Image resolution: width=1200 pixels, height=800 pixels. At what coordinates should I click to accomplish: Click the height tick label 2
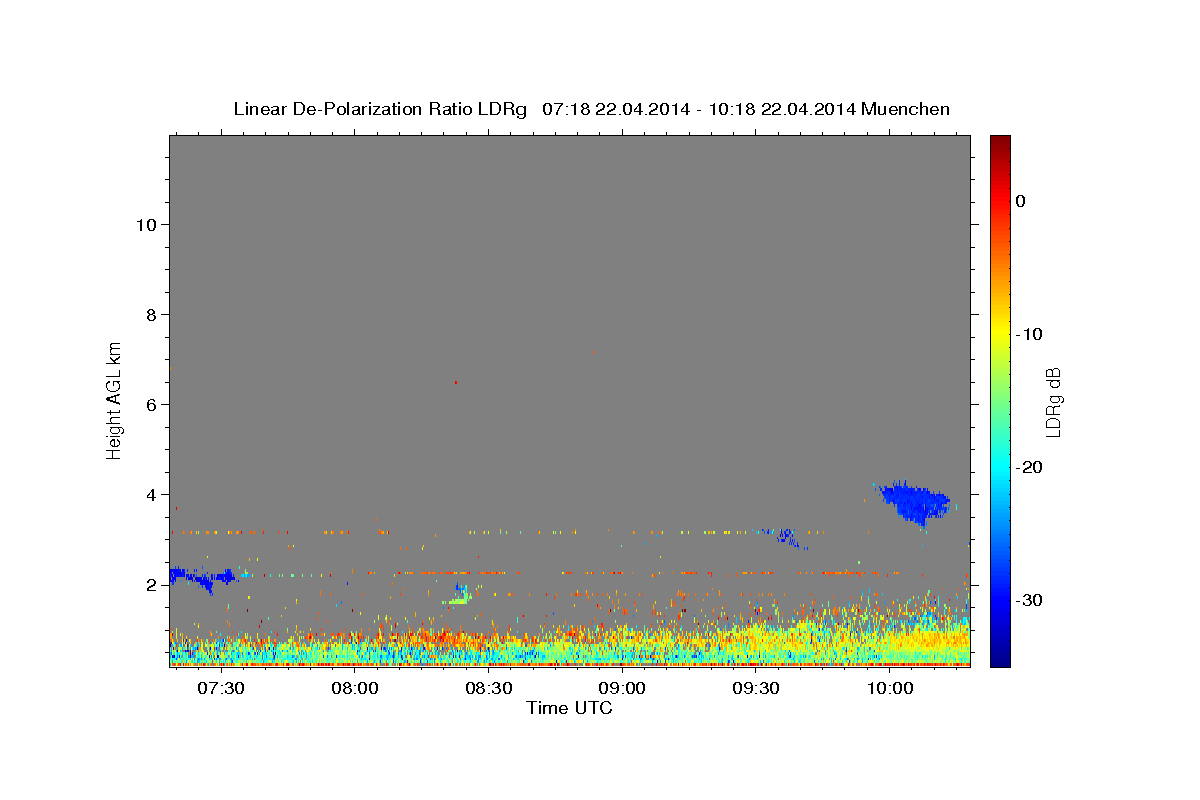tap(152, 585)
